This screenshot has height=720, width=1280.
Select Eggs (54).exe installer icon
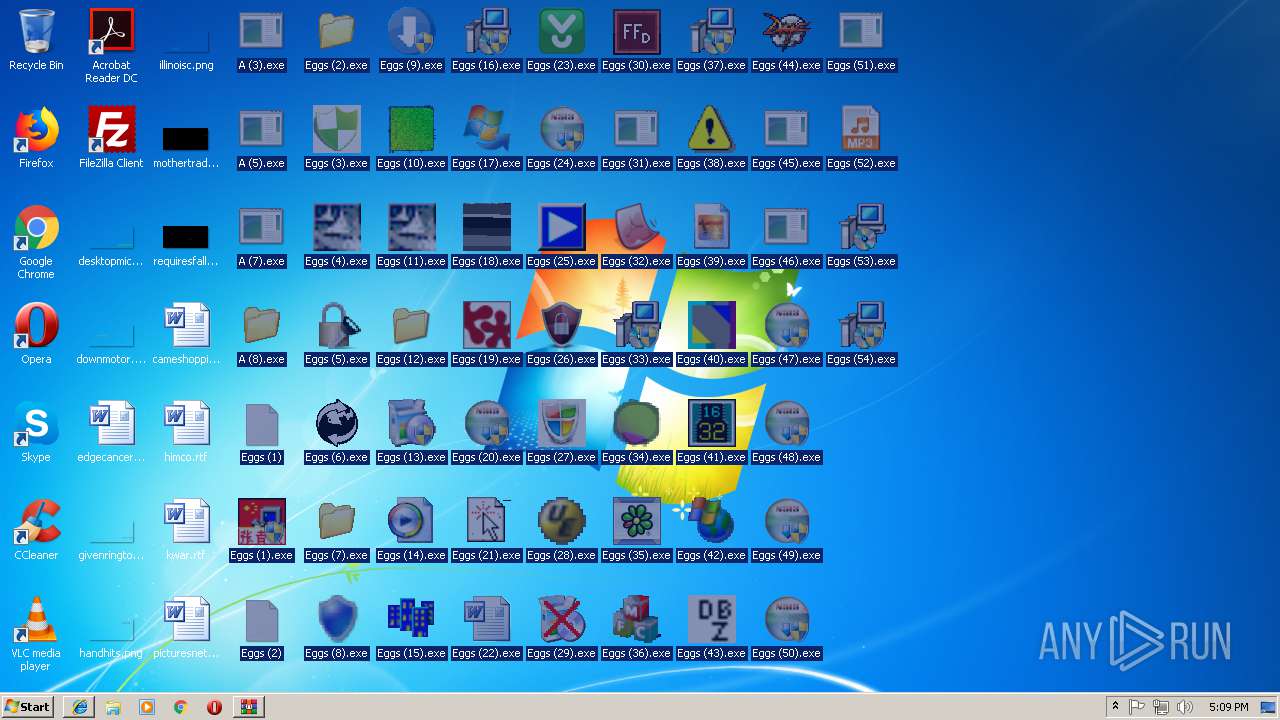[x=861, y=326]
